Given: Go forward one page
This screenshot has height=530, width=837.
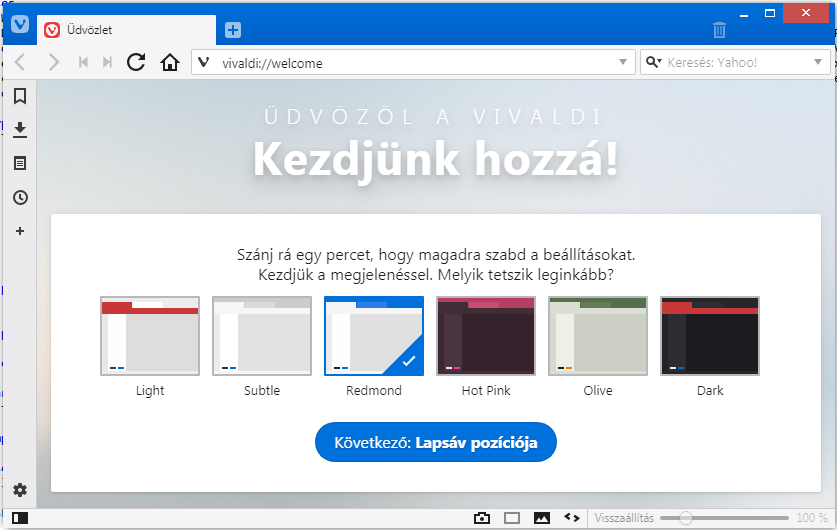Looking at the screenshot, I should click(x=53, y=62).
